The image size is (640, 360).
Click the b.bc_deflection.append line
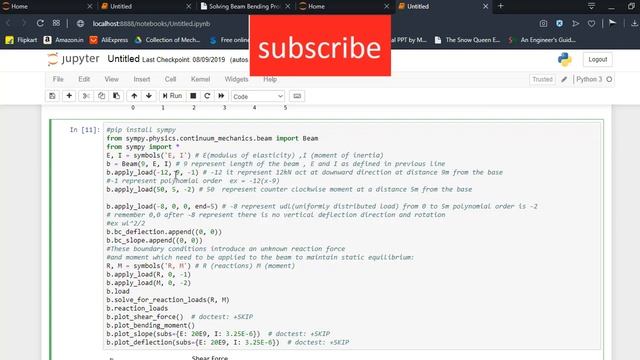pyautogui.click(x=164, y=232)
